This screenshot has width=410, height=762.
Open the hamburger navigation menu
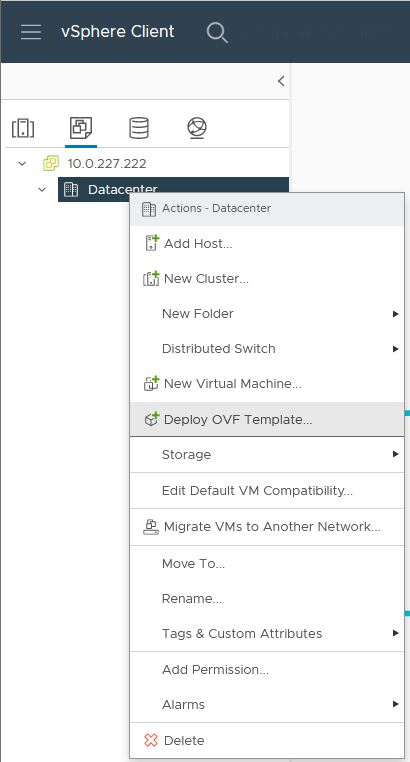31,32
